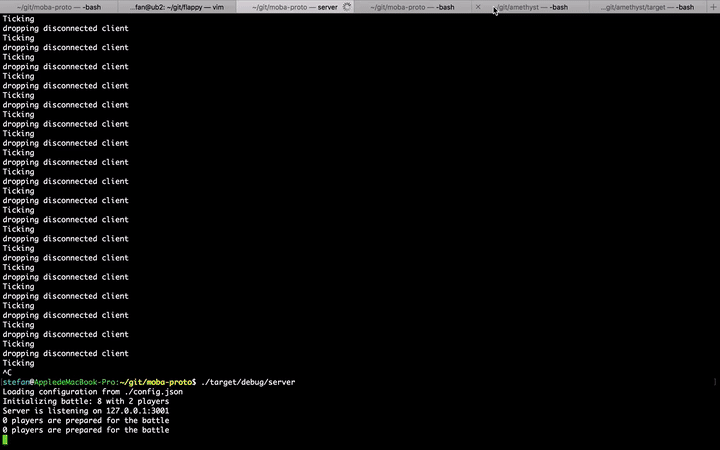This screenshot has height=450, width=720.
Task: Click the green terminal cursor block
Action: click(x=5, y=440)
